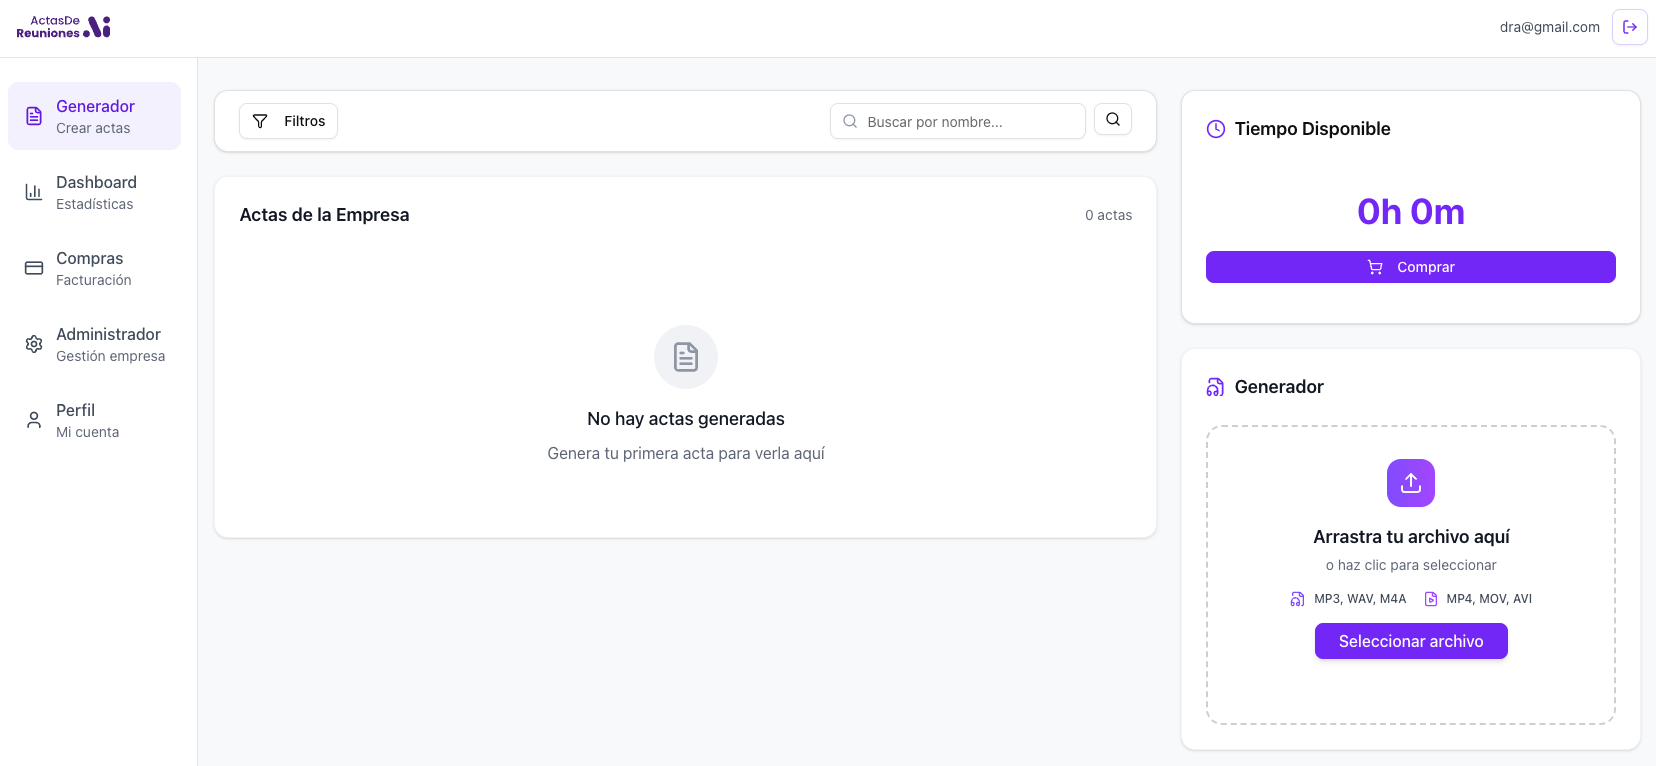Click the Perfil user icon
1656x766 pixels.
[34, 420]
